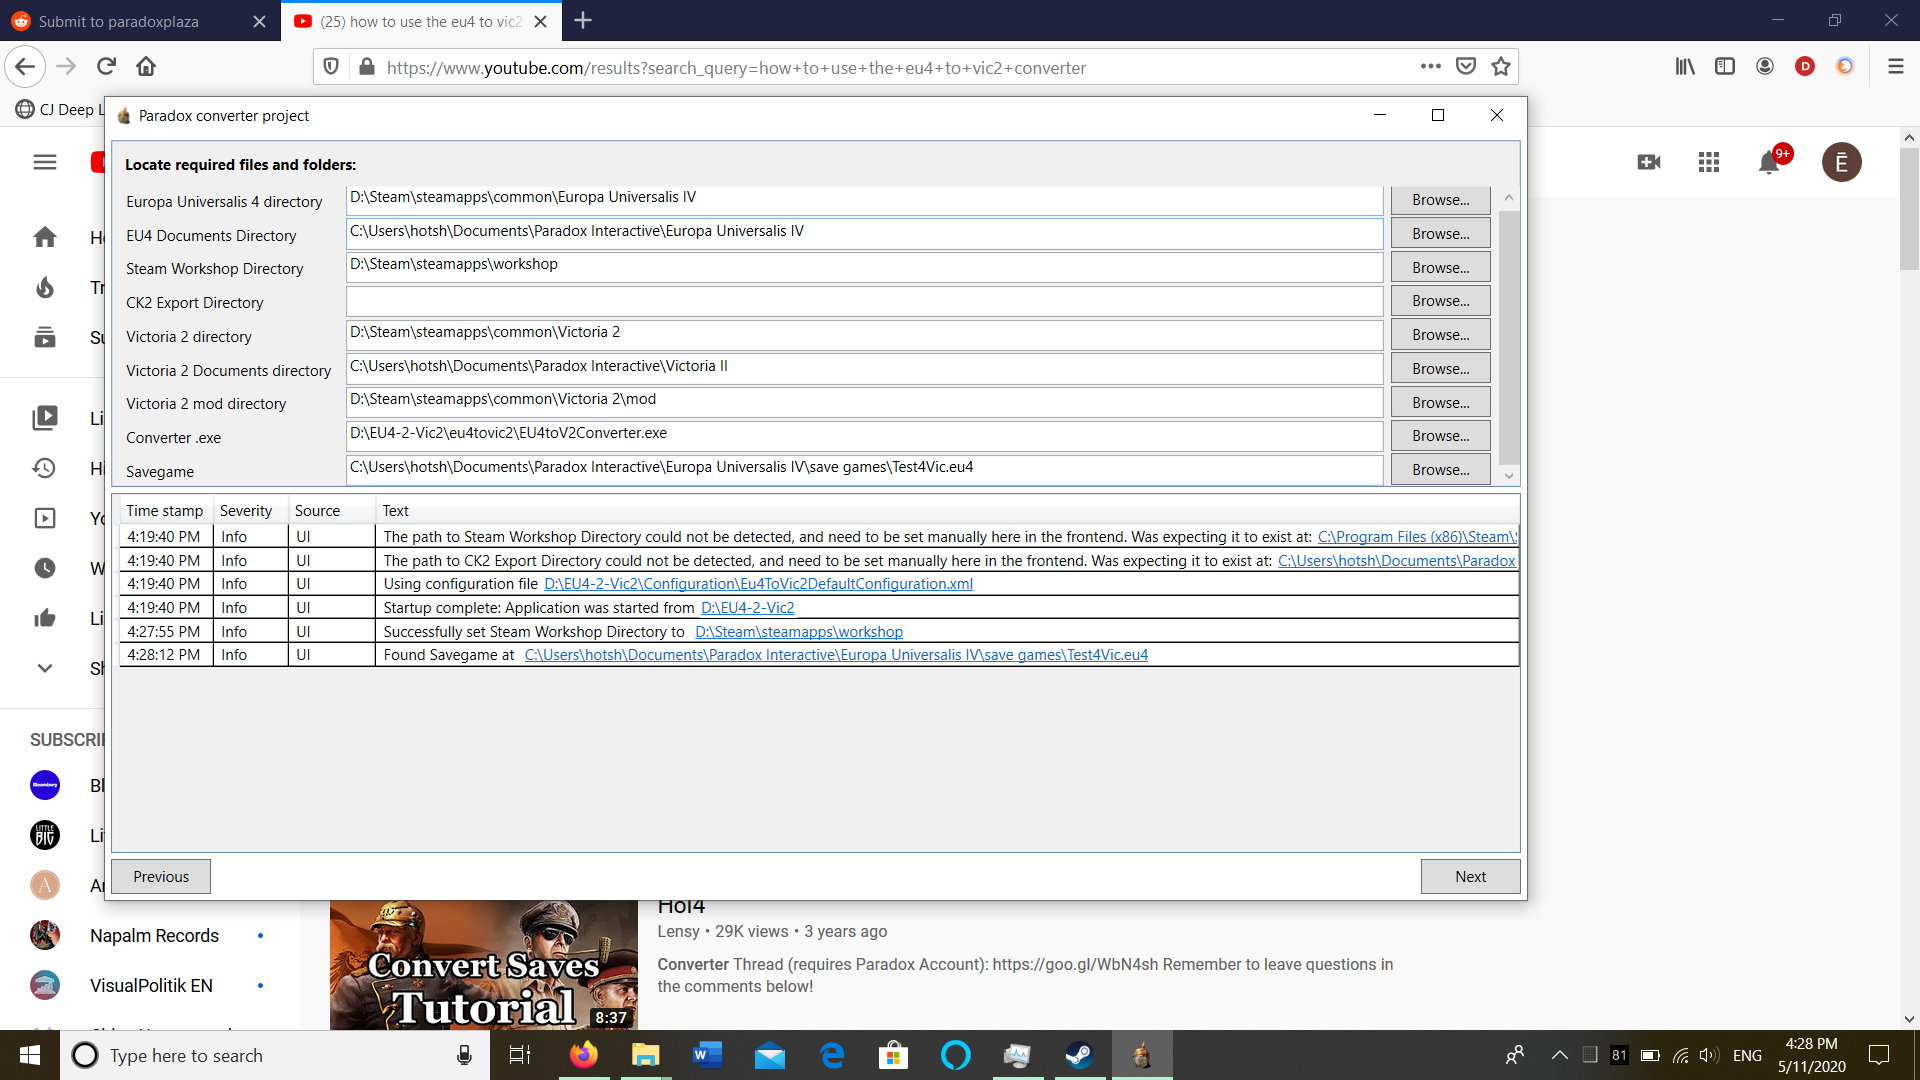Show hidden system tray icons chevron

click(1559, 1055)
